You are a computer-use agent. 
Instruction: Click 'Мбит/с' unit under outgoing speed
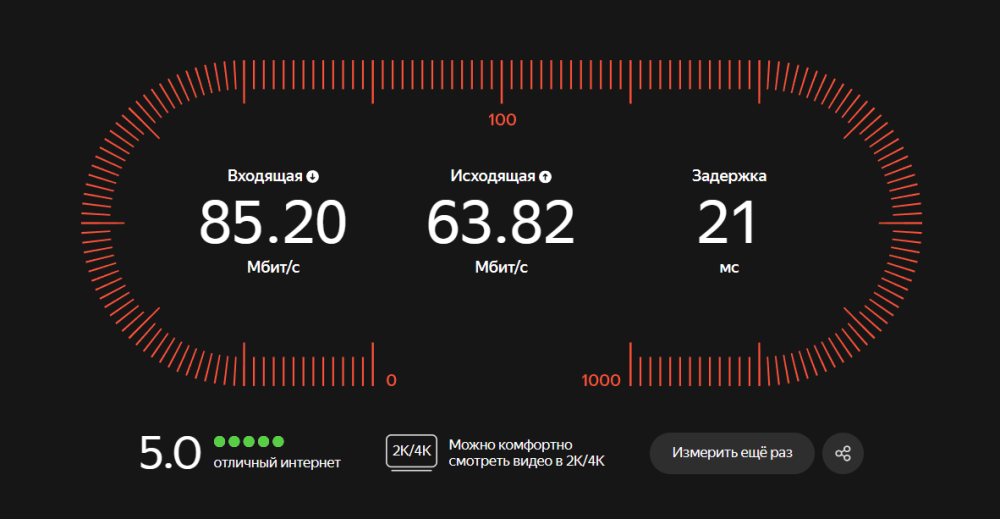tap(501, 267)
